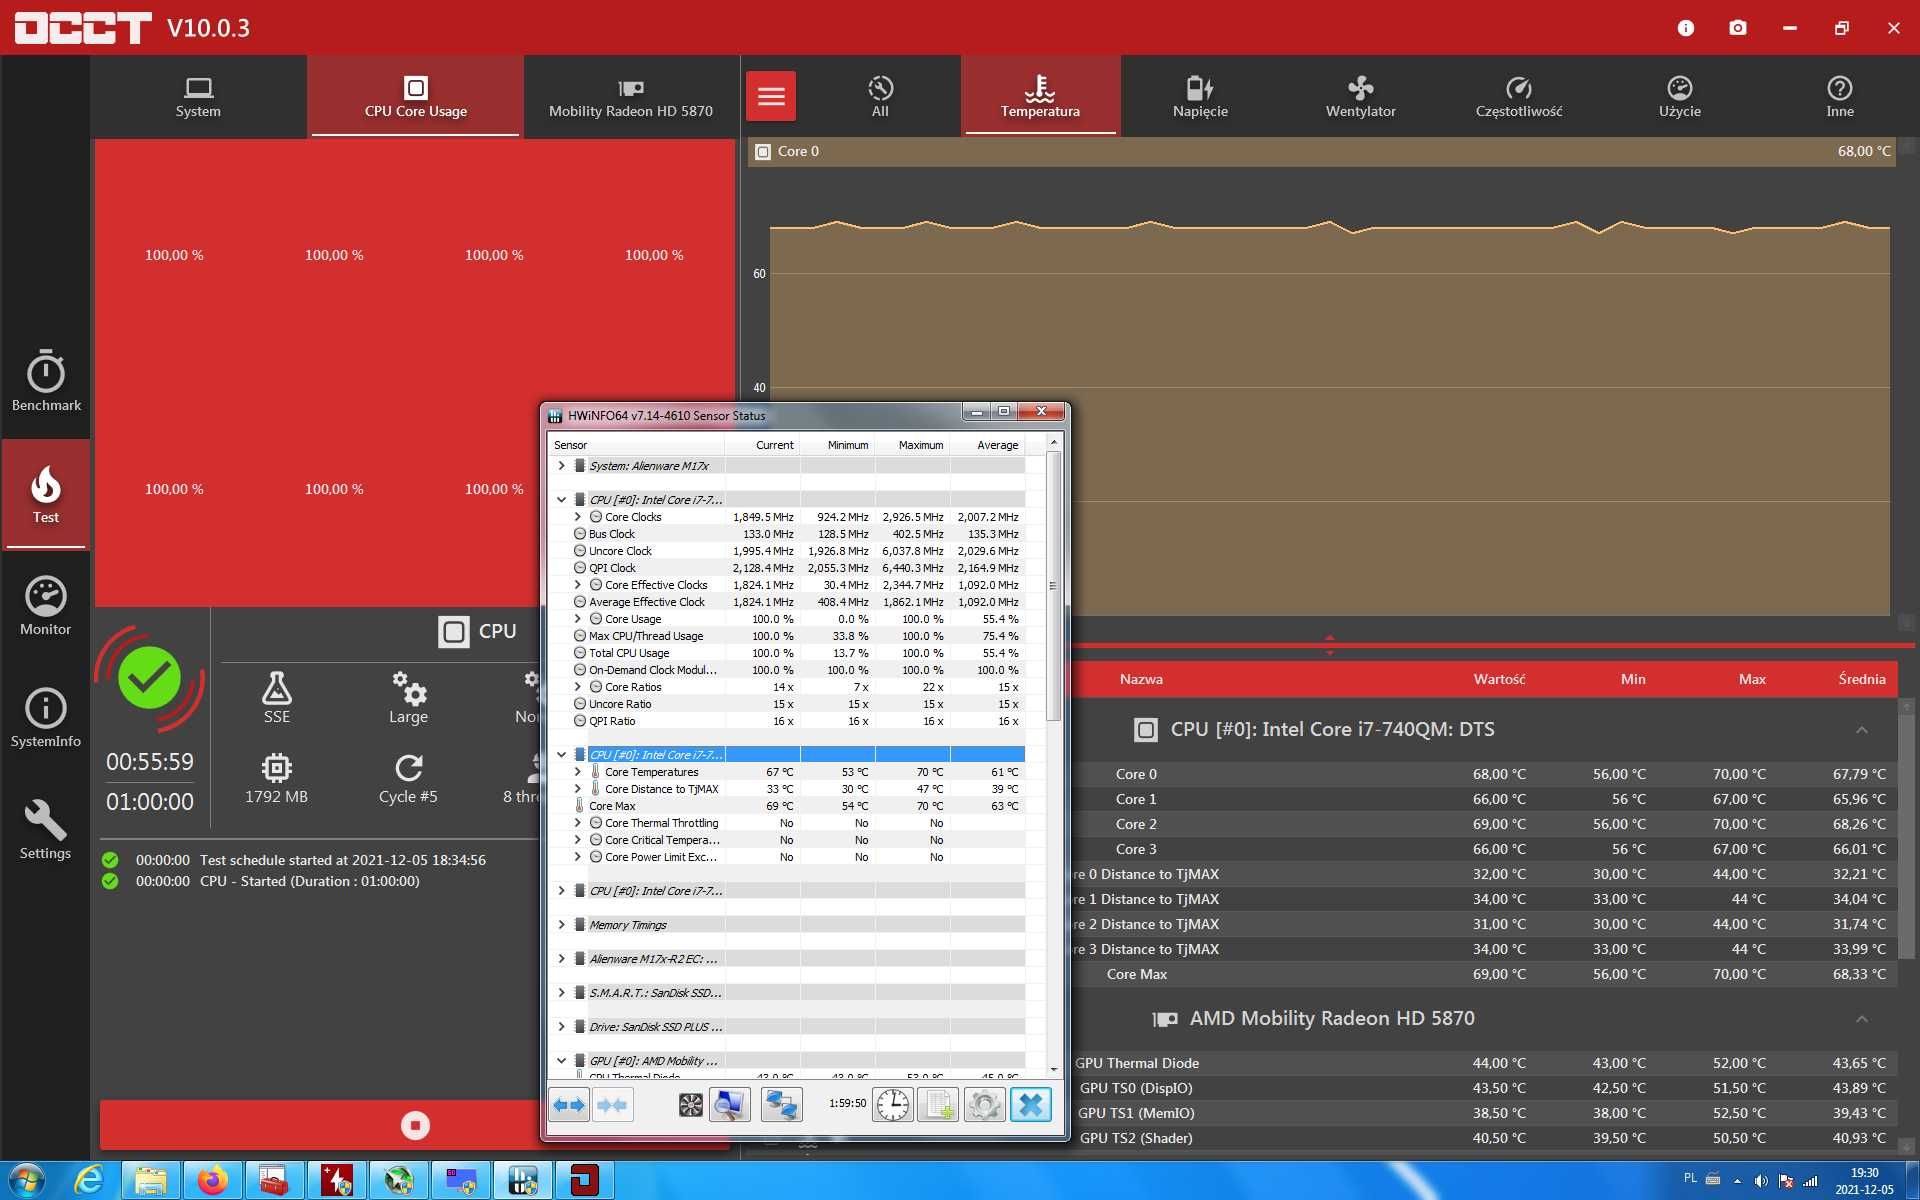
Task: Expand Core Usage row in HWiNFO
Action: [577, 619]
